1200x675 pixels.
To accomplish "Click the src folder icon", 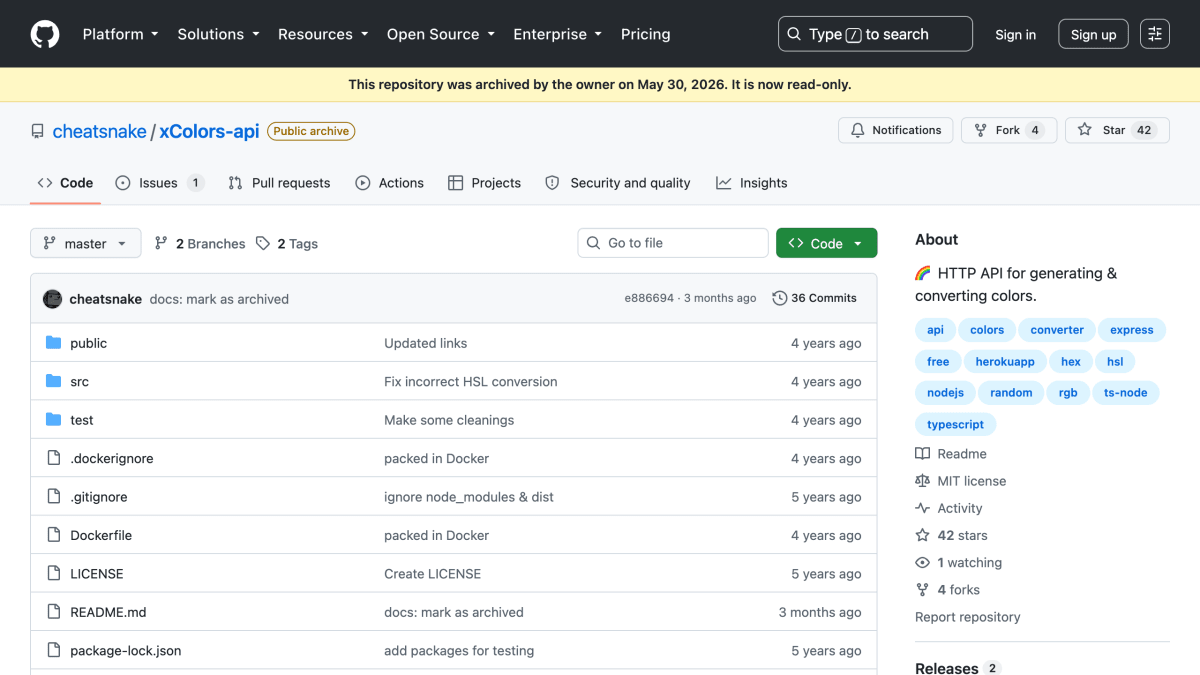I will [x=54, y=381].
